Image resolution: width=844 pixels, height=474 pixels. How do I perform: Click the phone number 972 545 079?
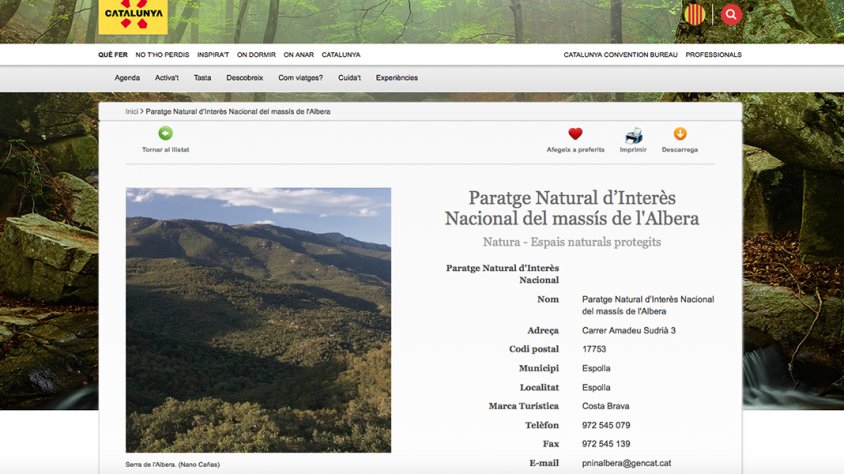(606, 426)
